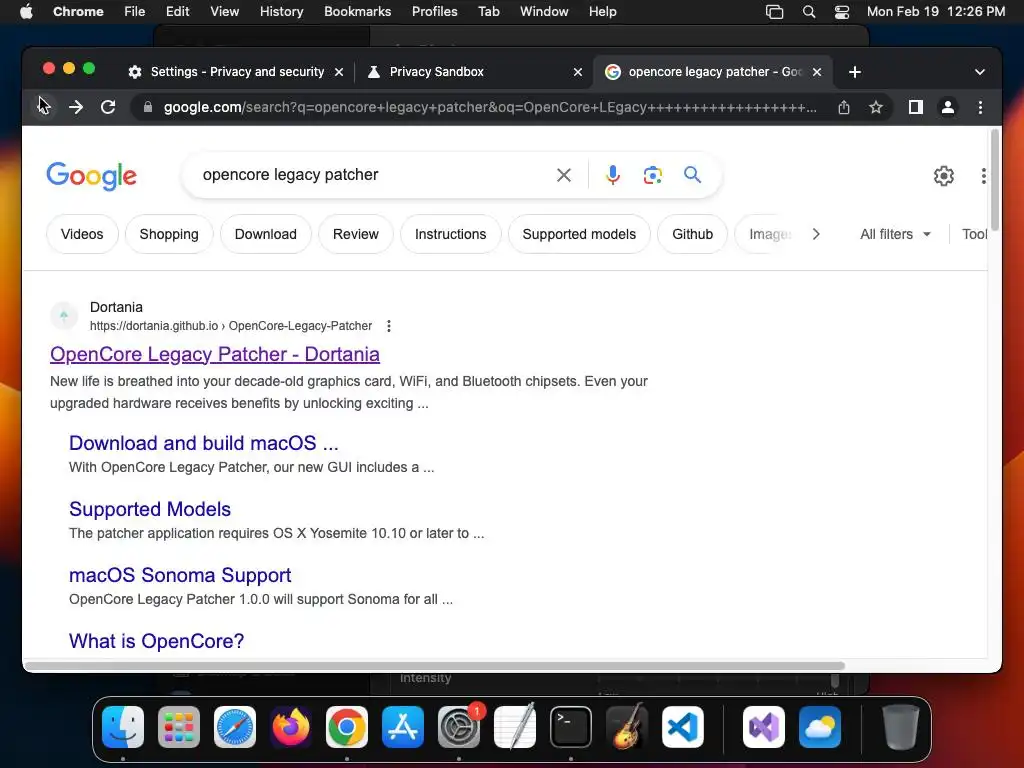This screenshot has width=1024, height=768.
Task: Select the Download filter chip
Action: coord(266,234)
